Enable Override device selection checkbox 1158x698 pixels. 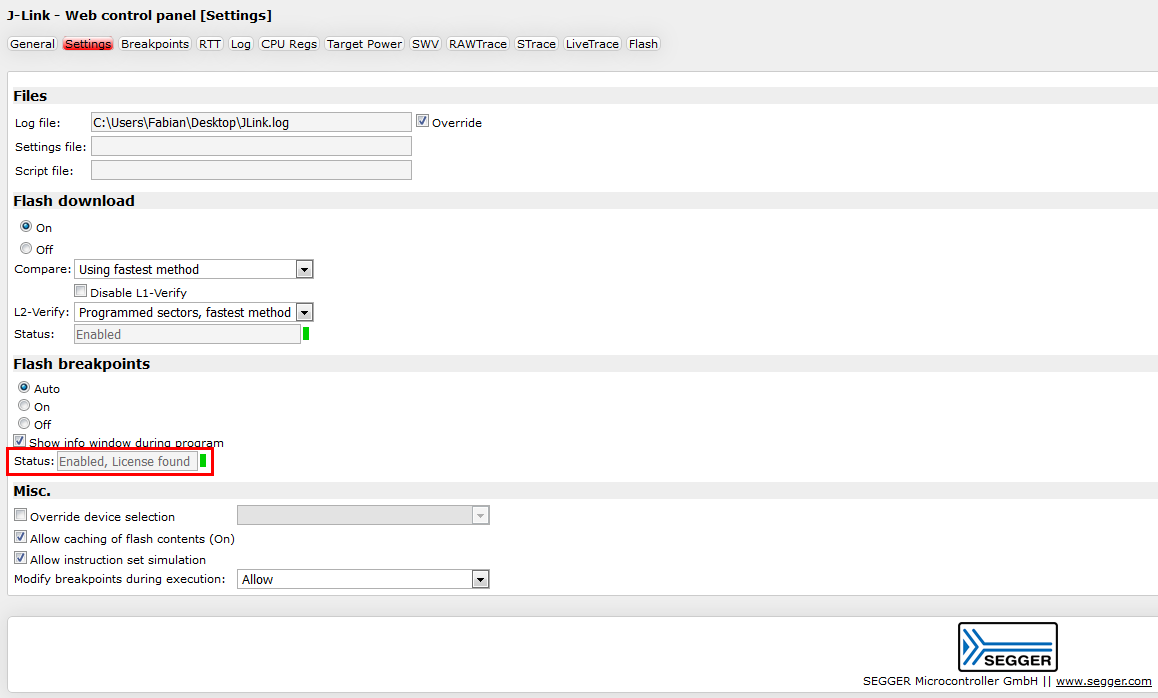[x=21, y=515]
